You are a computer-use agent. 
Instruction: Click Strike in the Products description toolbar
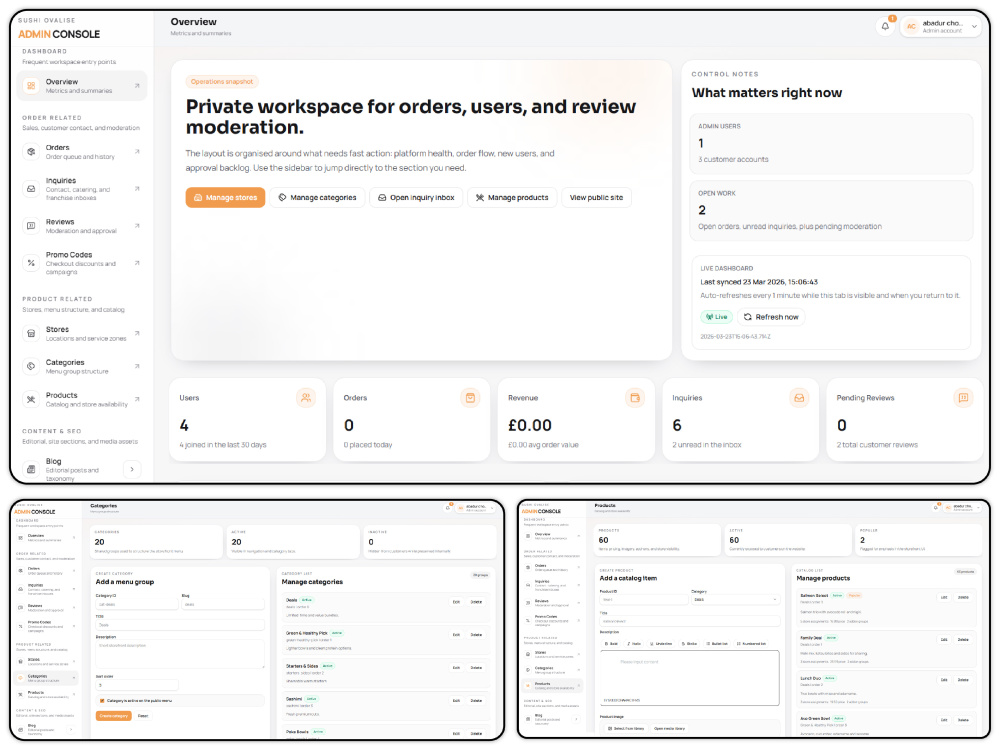pyautogui.click(x=689, y=644)
